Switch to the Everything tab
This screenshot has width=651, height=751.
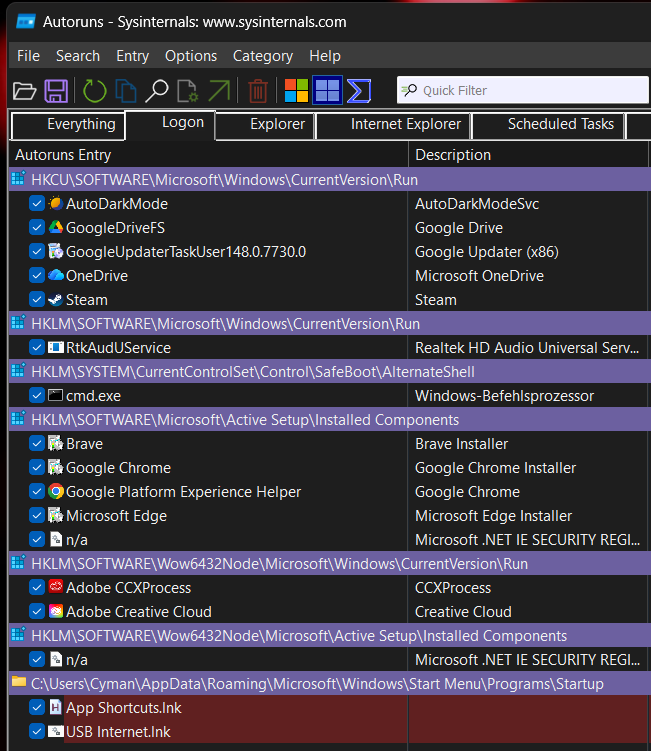(68, 125)
